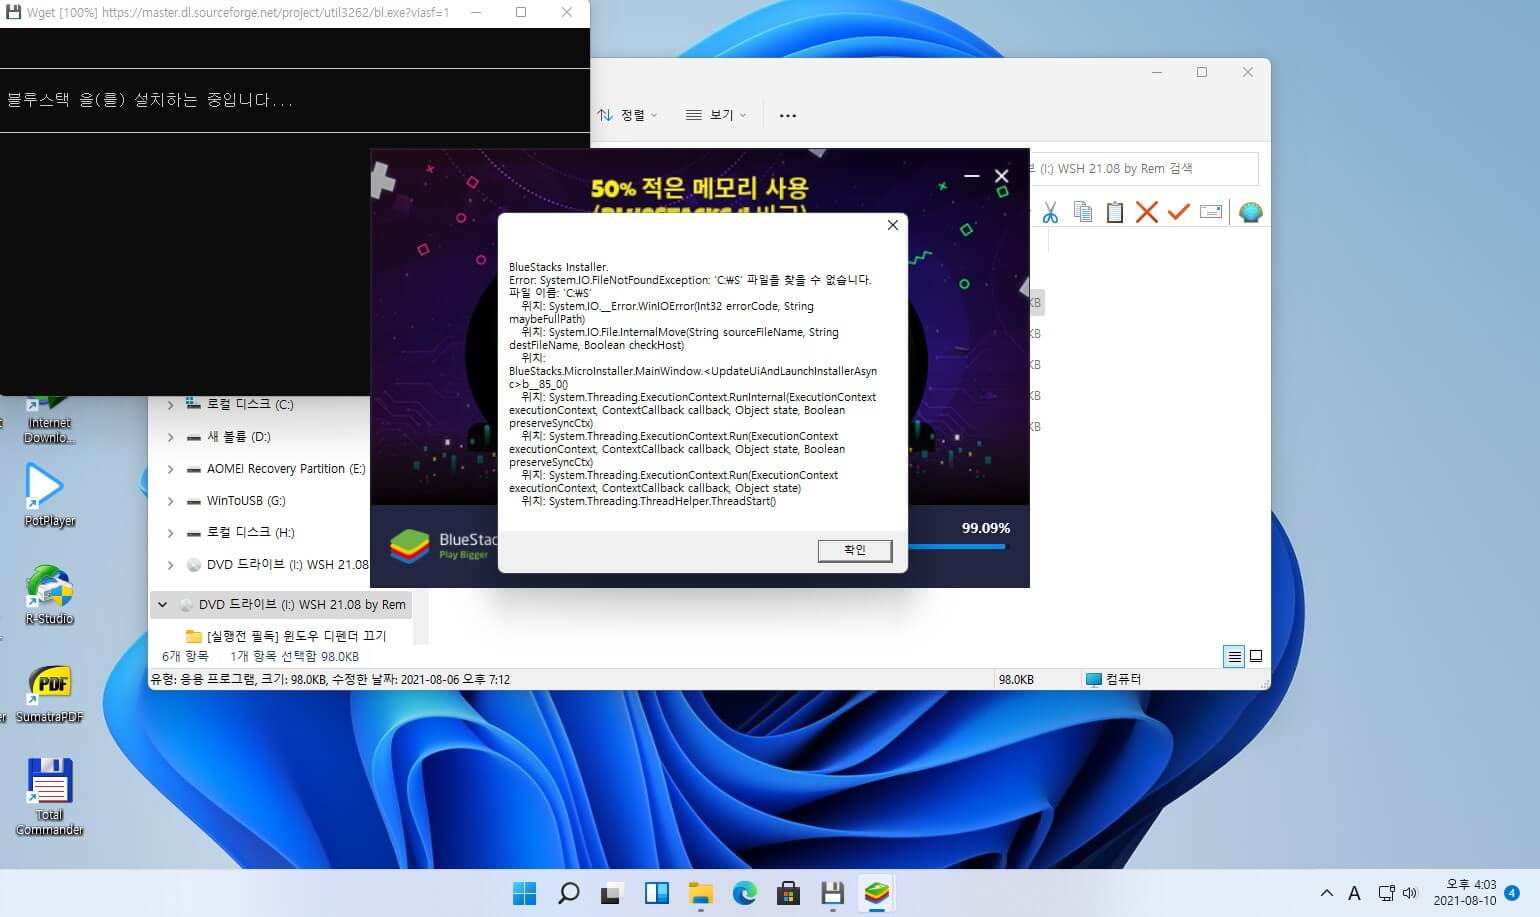Close the BlueStacks installer splash window

click(1001, 176)
